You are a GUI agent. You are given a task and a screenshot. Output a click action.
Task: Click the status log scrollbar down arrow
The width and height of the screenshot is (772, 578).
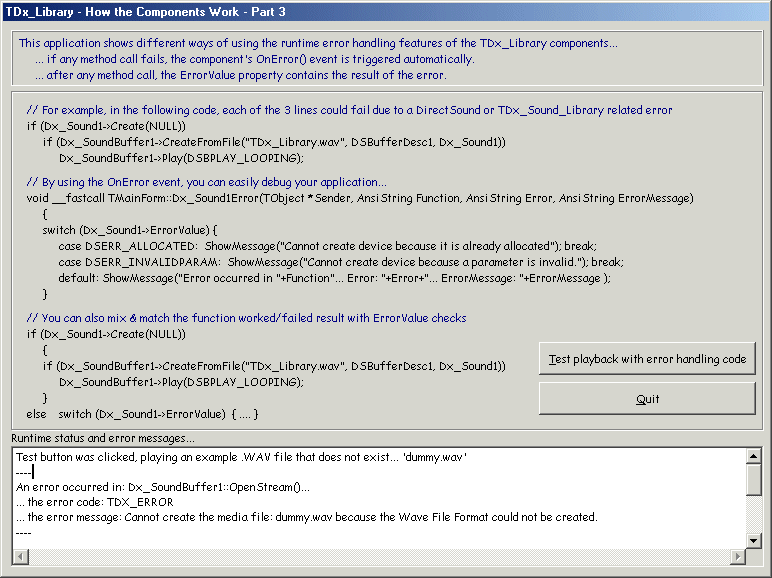tap(754, 541)
